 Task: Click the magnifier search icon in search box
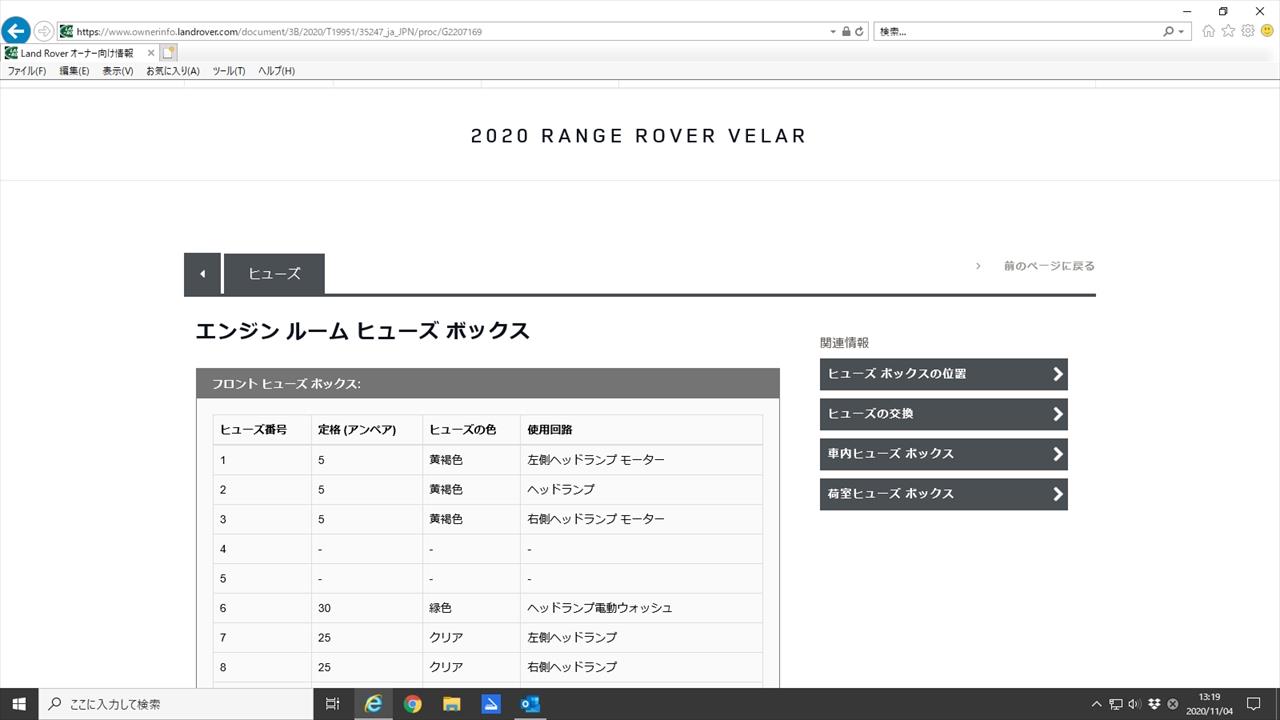coord(1169,32)
